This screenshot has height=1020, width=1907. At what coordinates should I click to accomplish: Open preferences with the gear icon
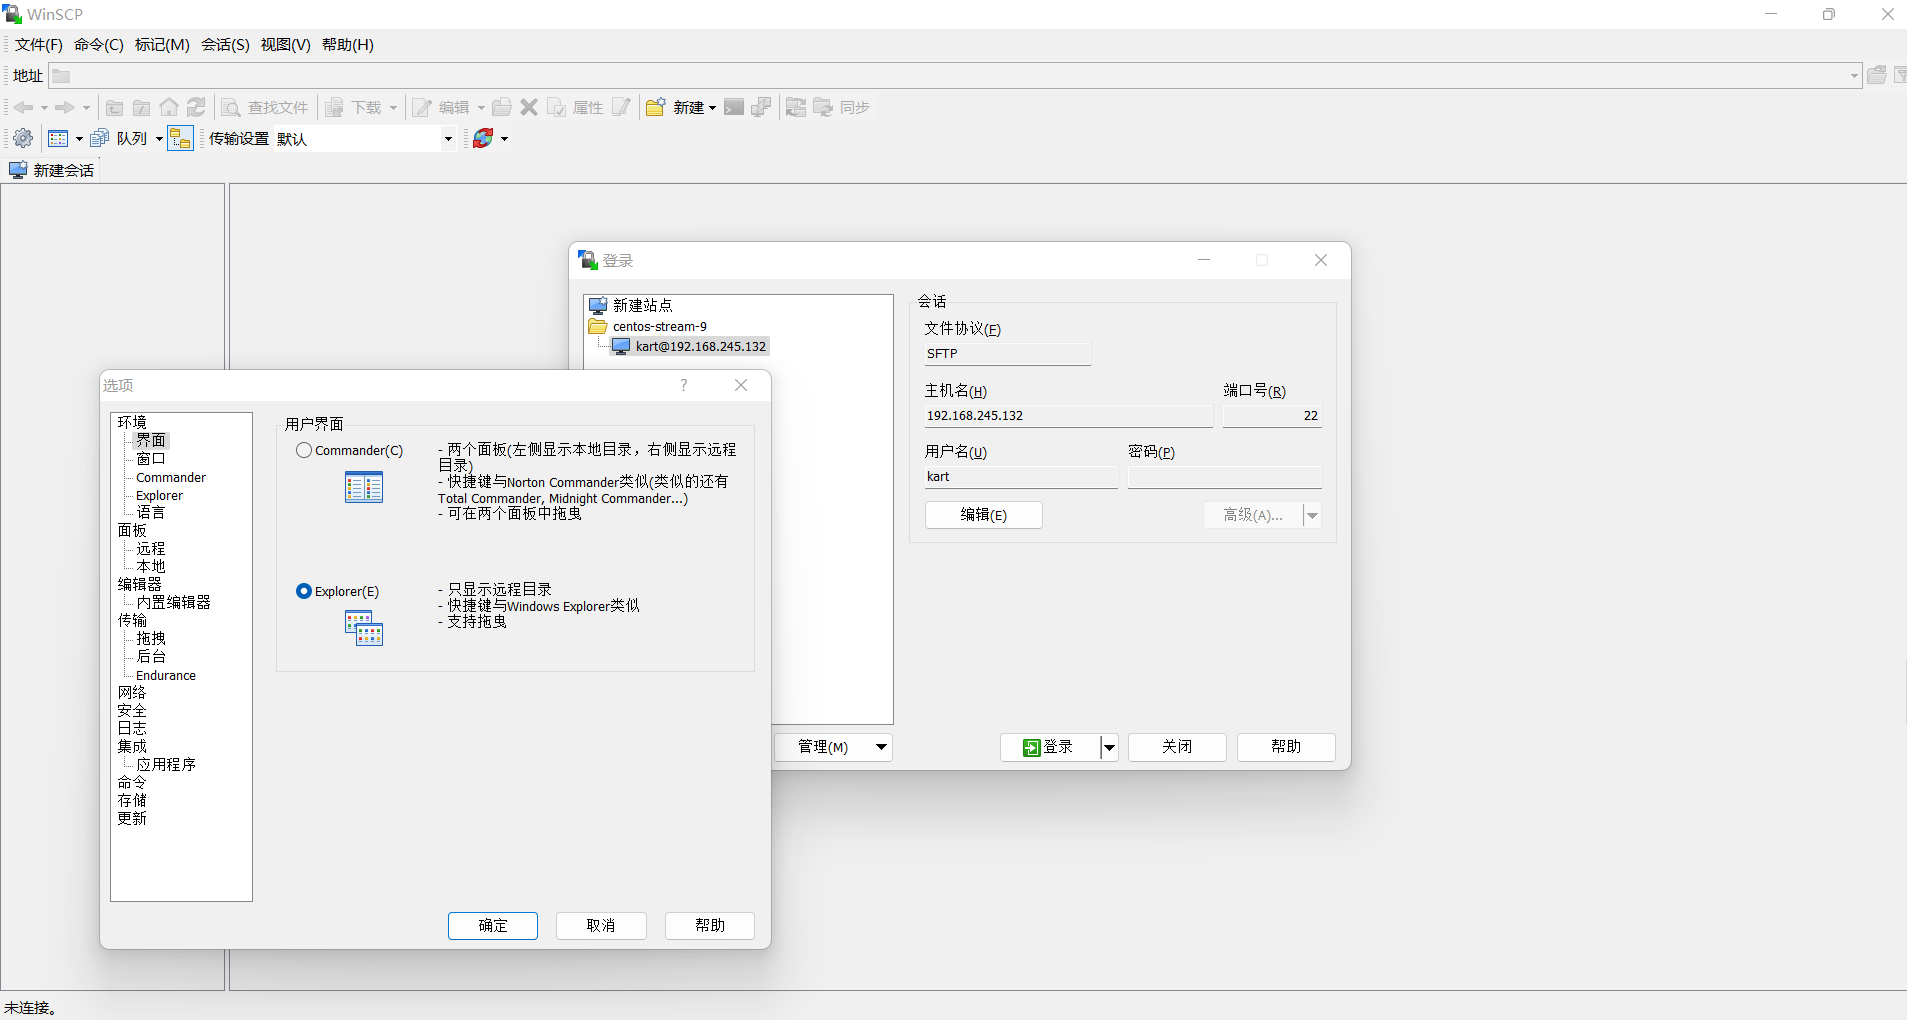[23, 139]
